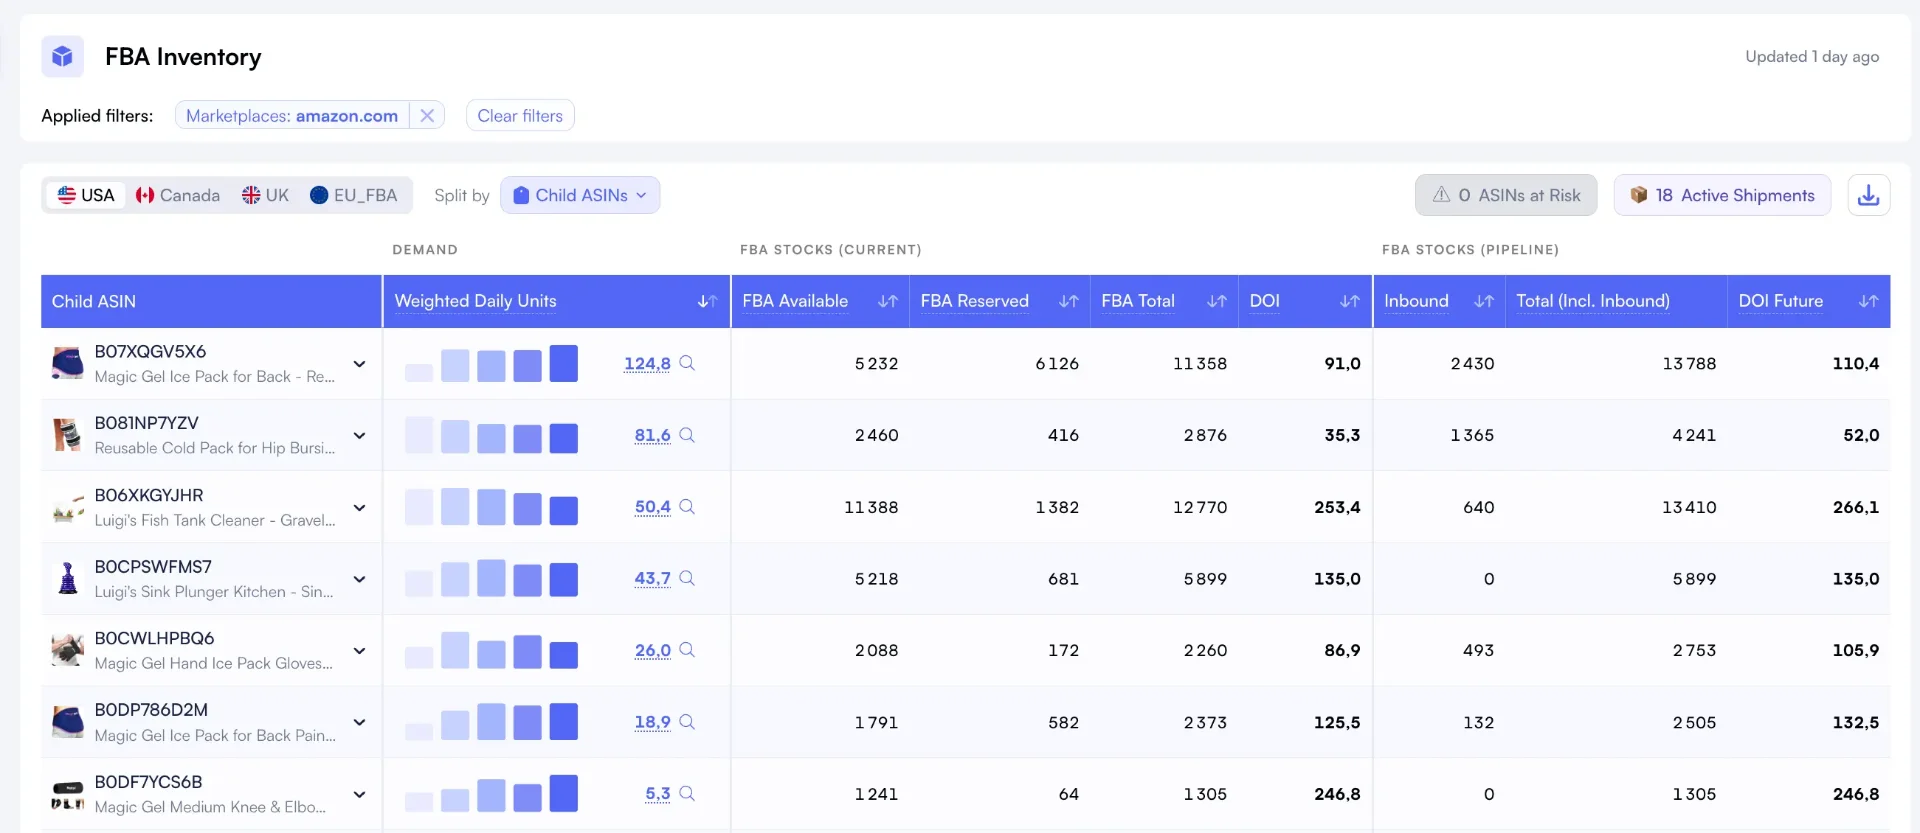This screenshot has width=1920, height=833.
Task: Click the download export icon
Action: [1868, 195]
